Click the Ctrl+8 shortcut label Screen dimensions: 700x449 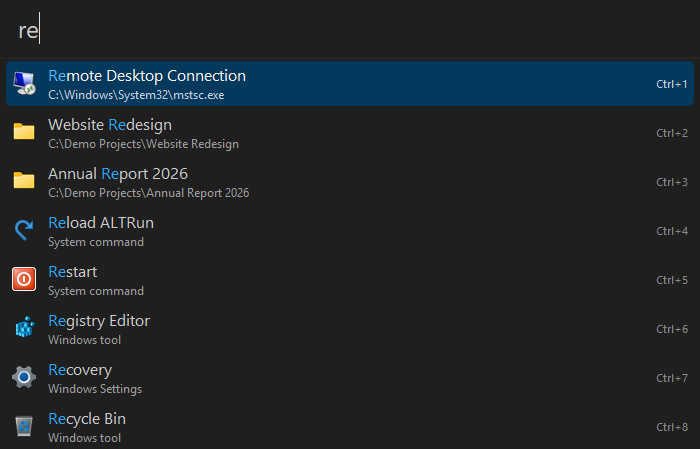coord(672,428)
